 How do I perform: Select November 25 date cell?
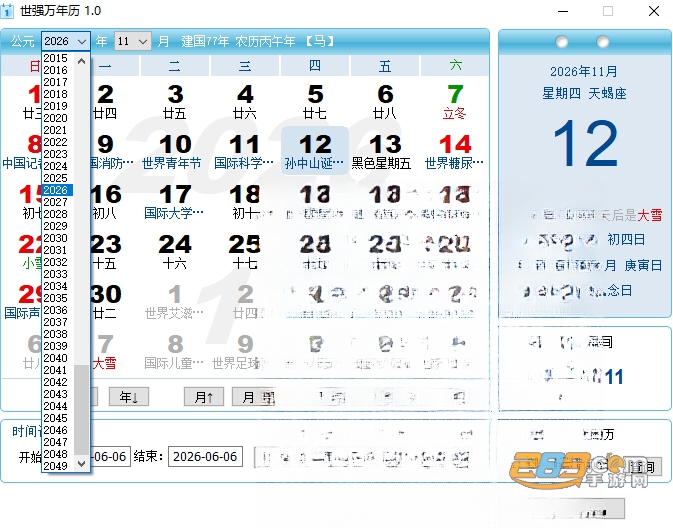[x=245, y=251]
